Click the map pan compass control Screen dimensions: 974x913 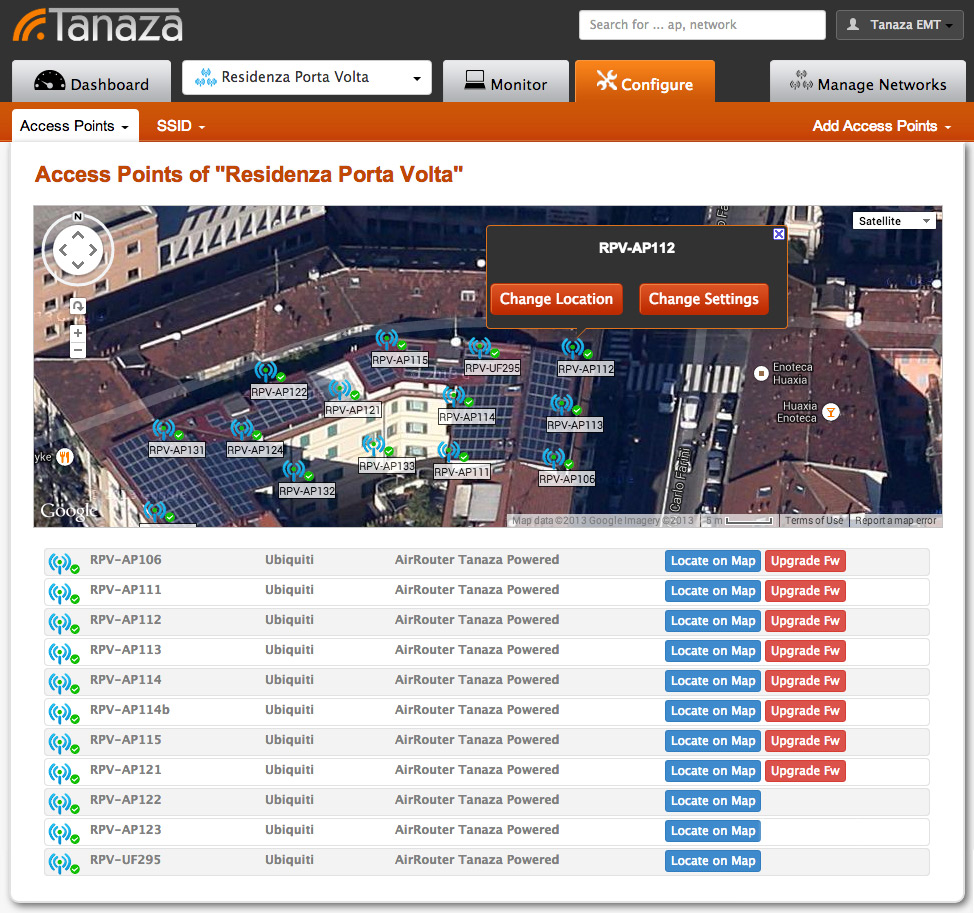pyautogui.click(x=78, y=250)
